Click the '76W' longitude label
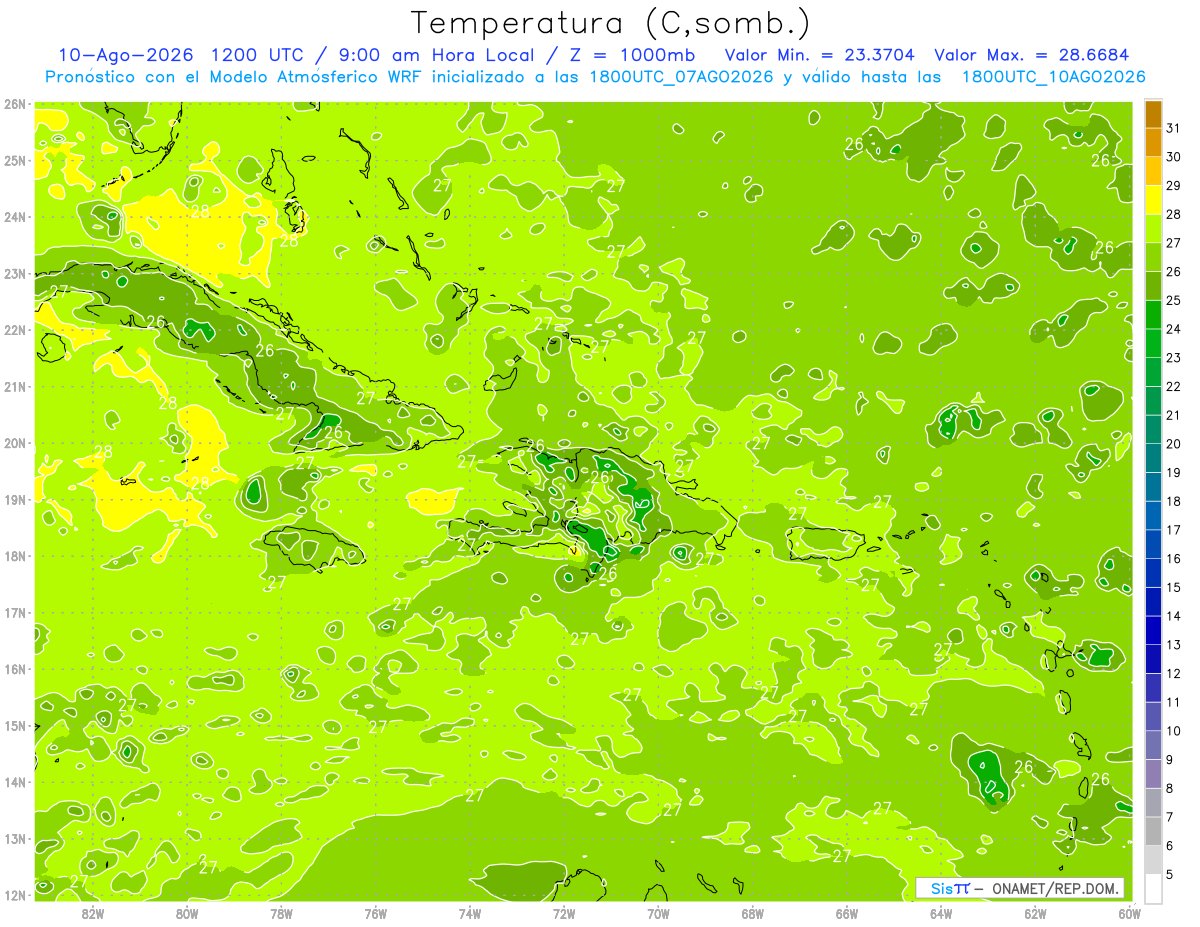 [376, 913]
